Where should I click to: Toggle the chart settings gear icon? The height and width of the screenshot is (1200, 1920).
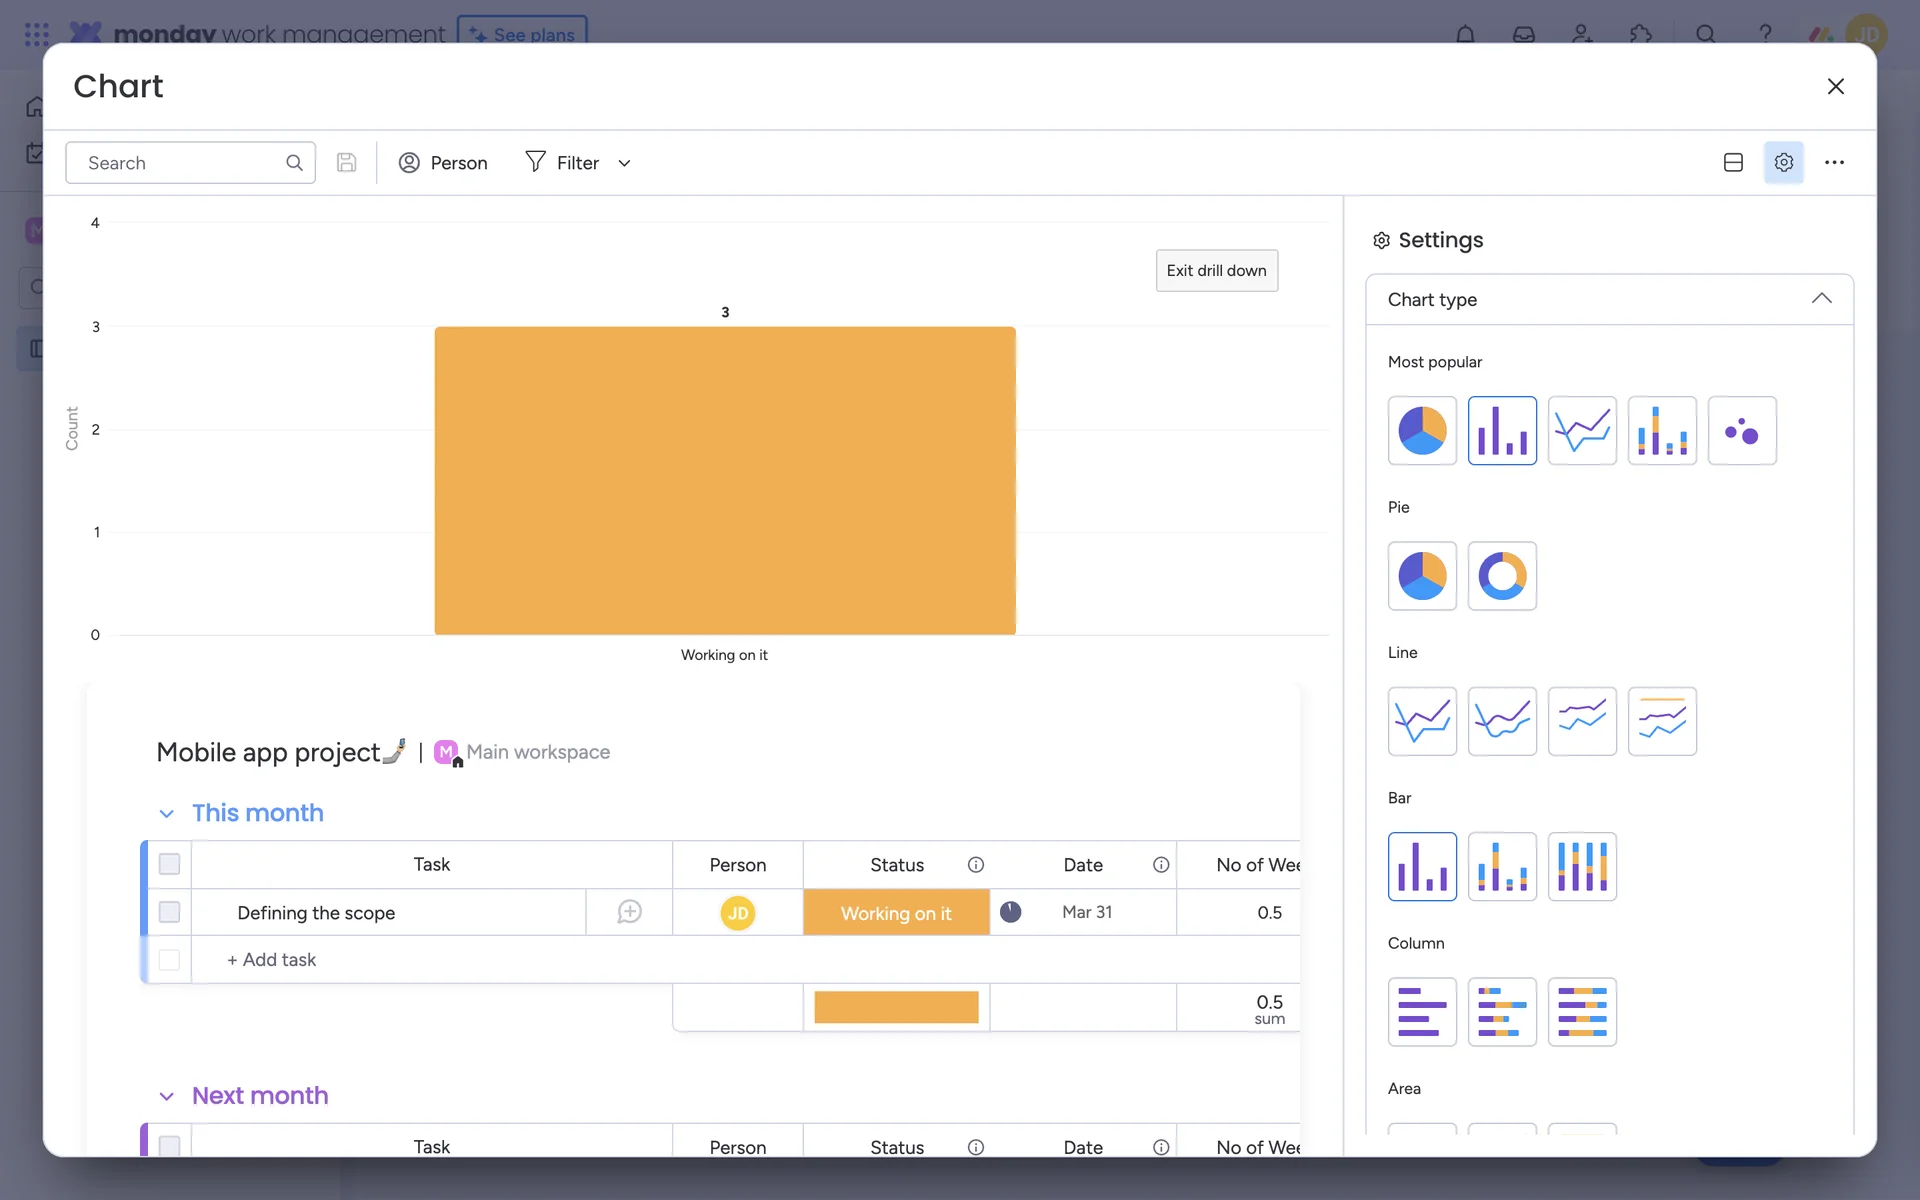click(x=1783, y=163)
